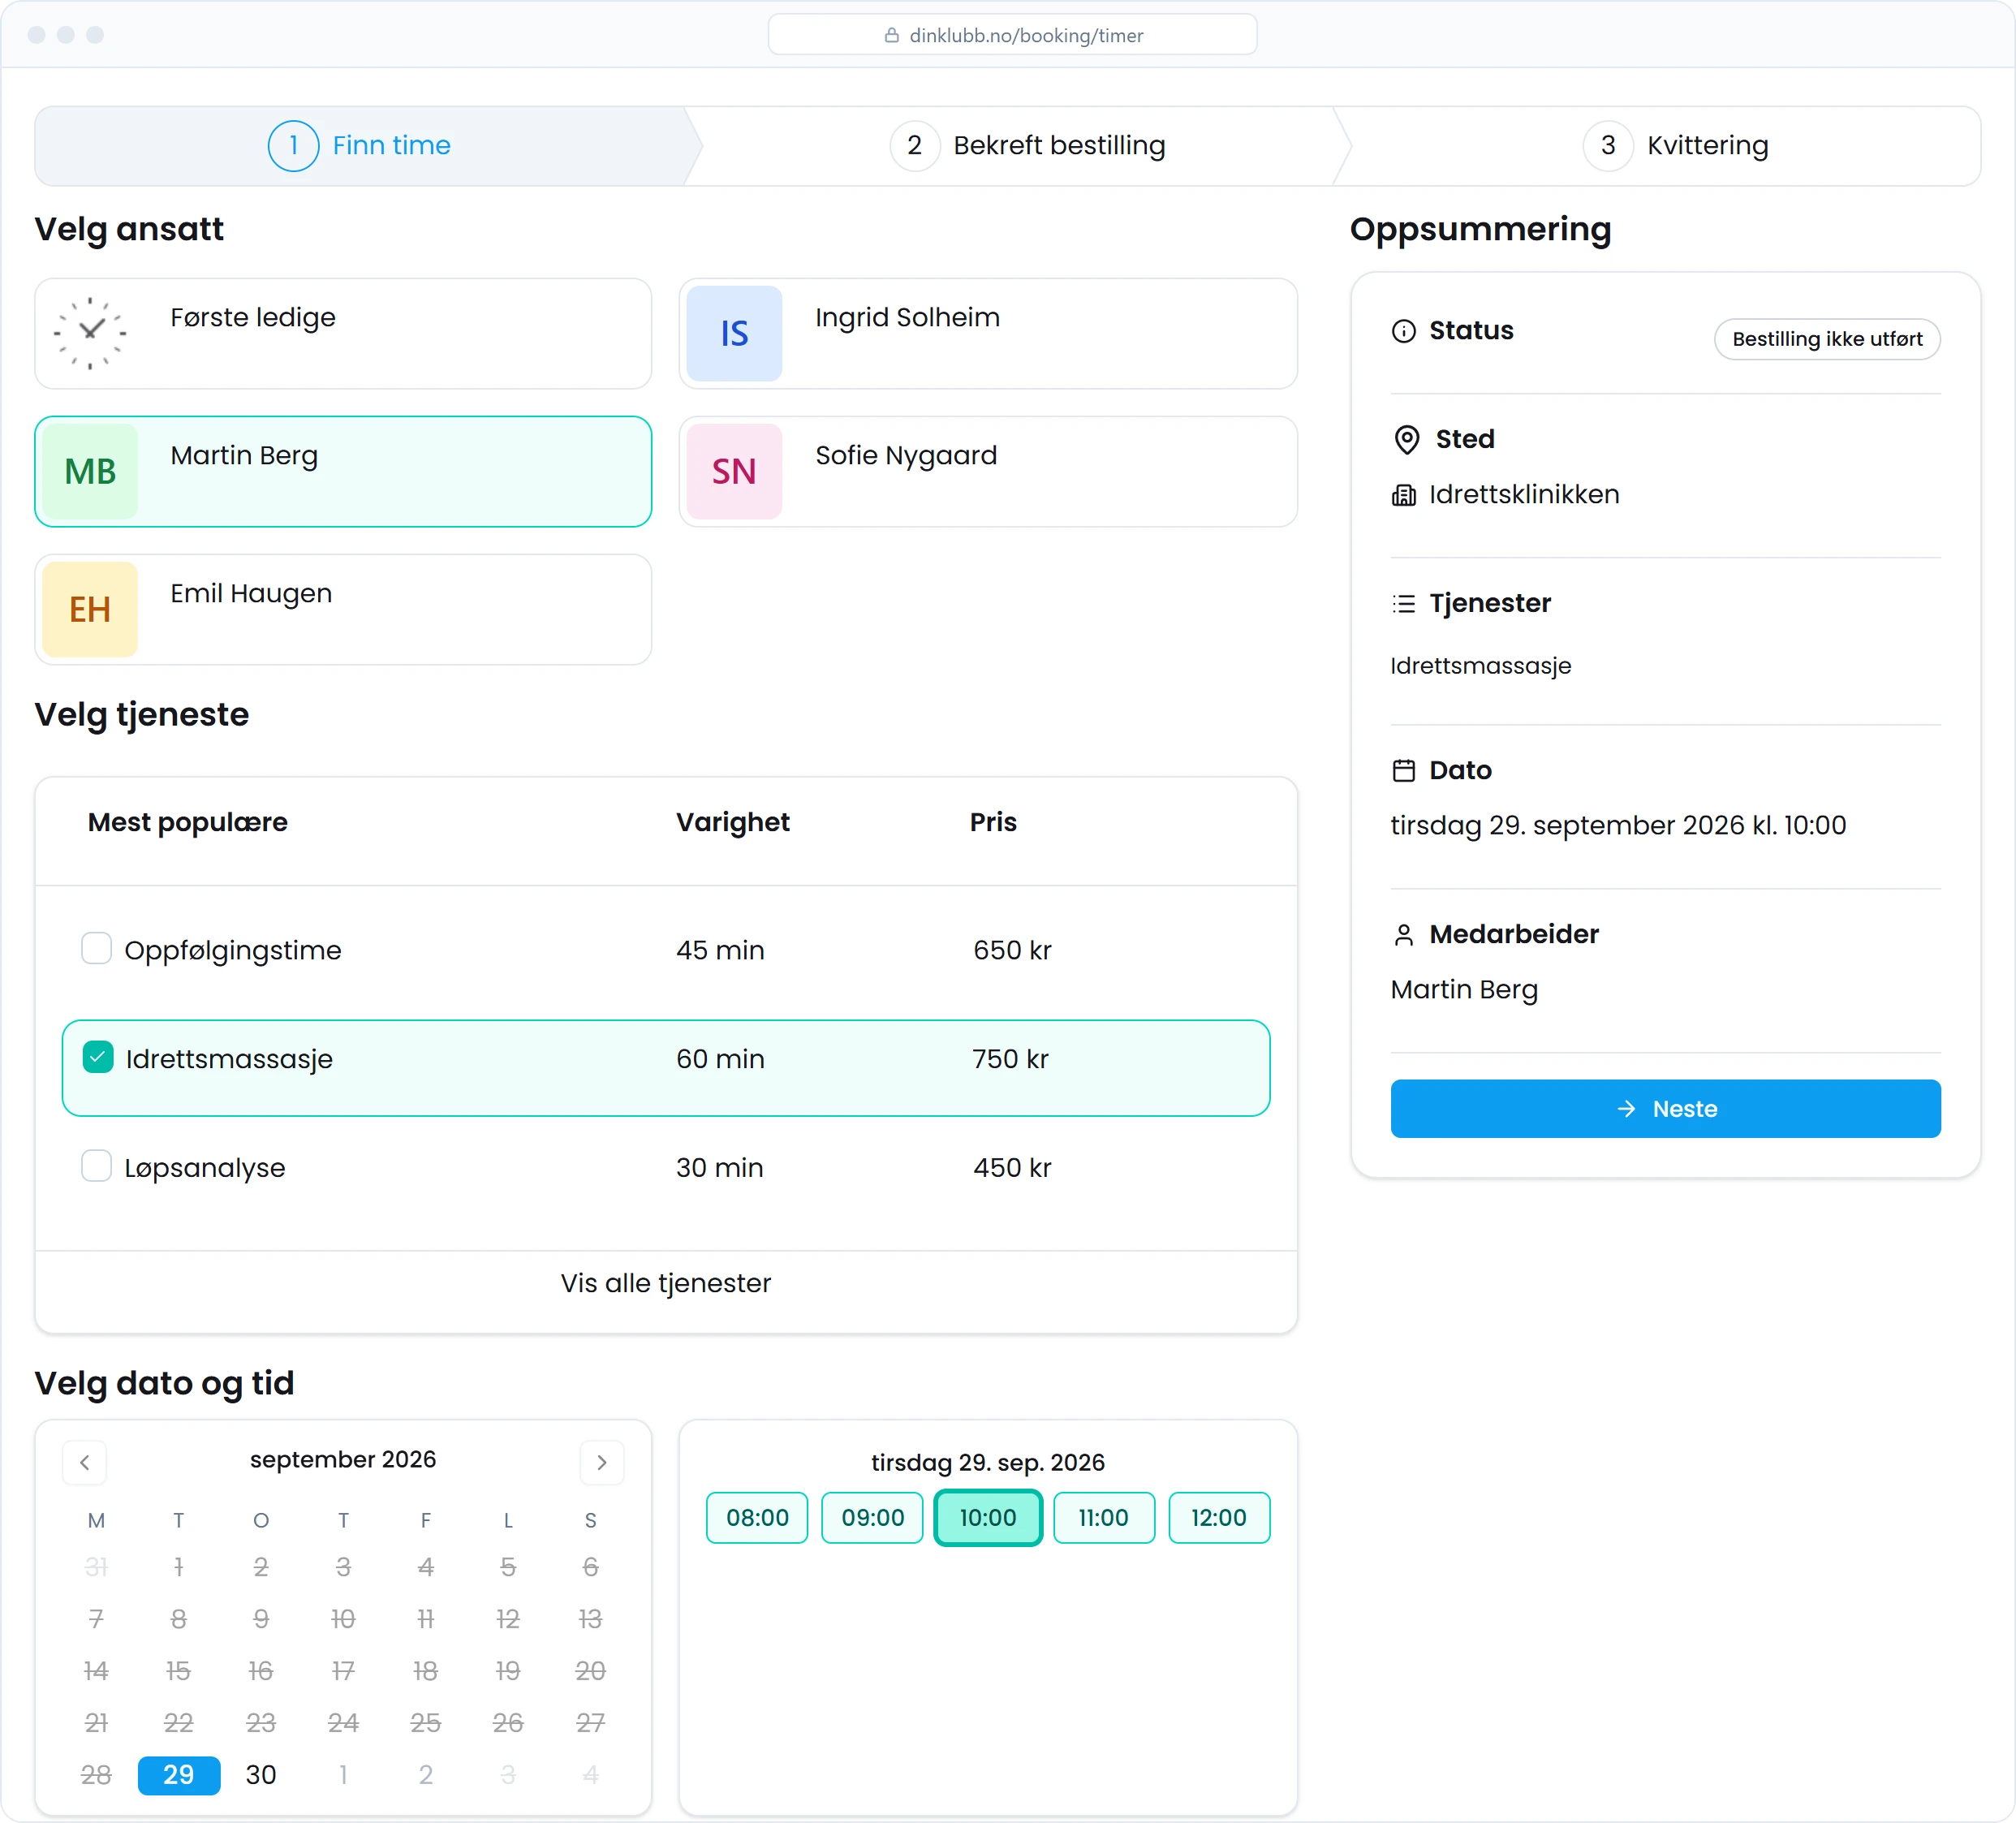Pick the 11:00 time slot

(x=1103, y=1517)
